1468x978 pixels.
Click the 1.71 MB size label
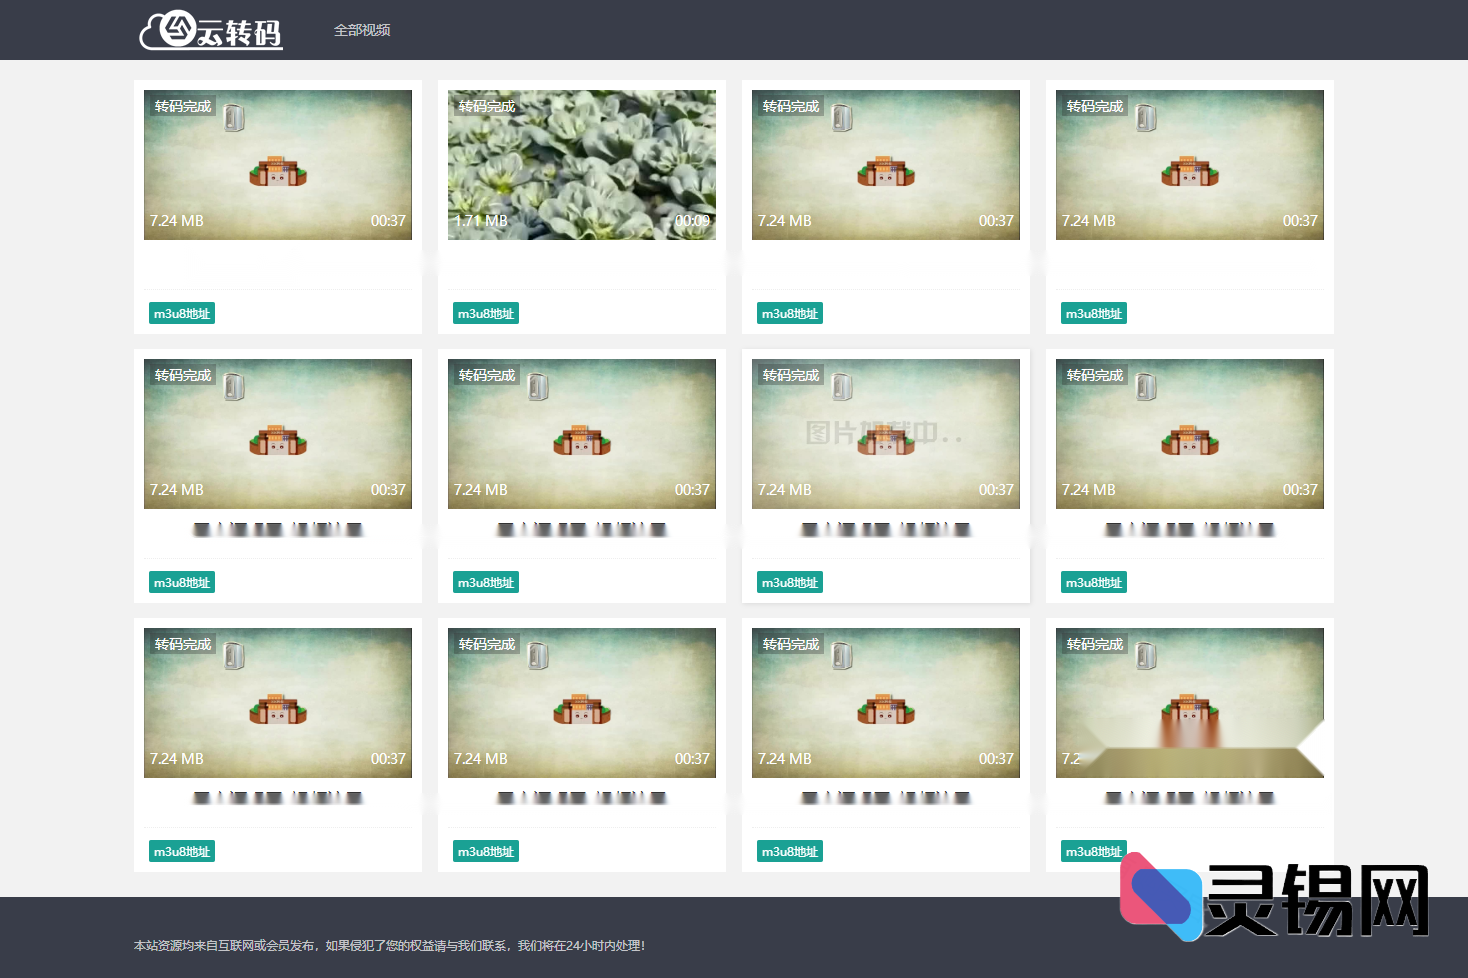[x=481, y=221]
